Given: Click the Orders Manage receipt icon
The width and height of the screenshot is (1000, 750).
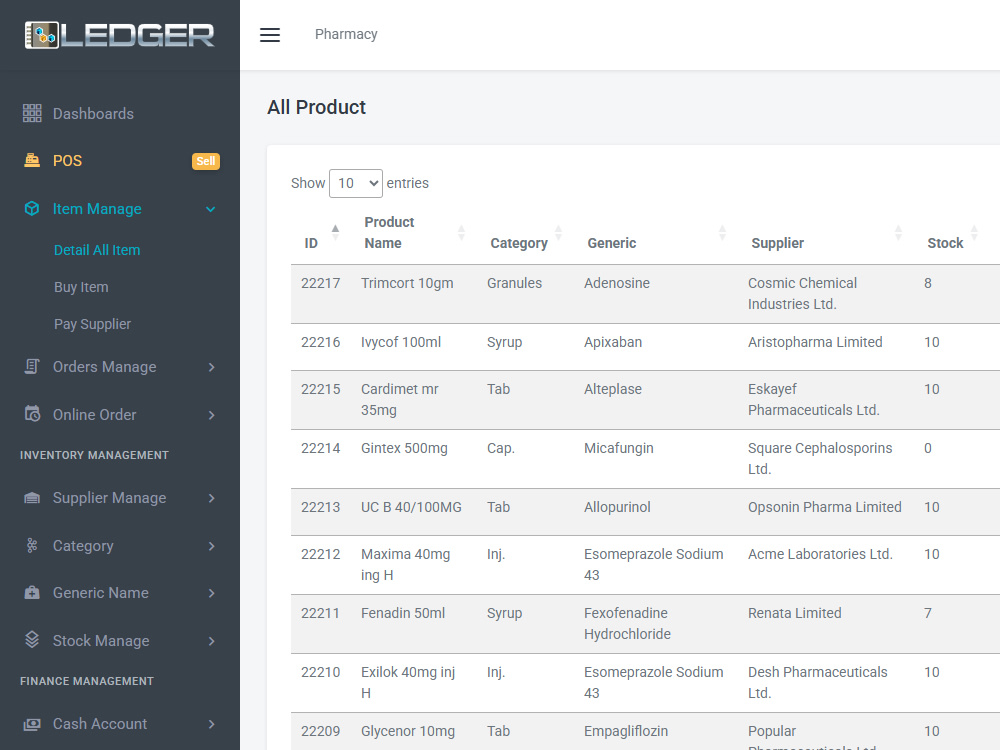Looking at the screenshot, I should click(32, 367).
